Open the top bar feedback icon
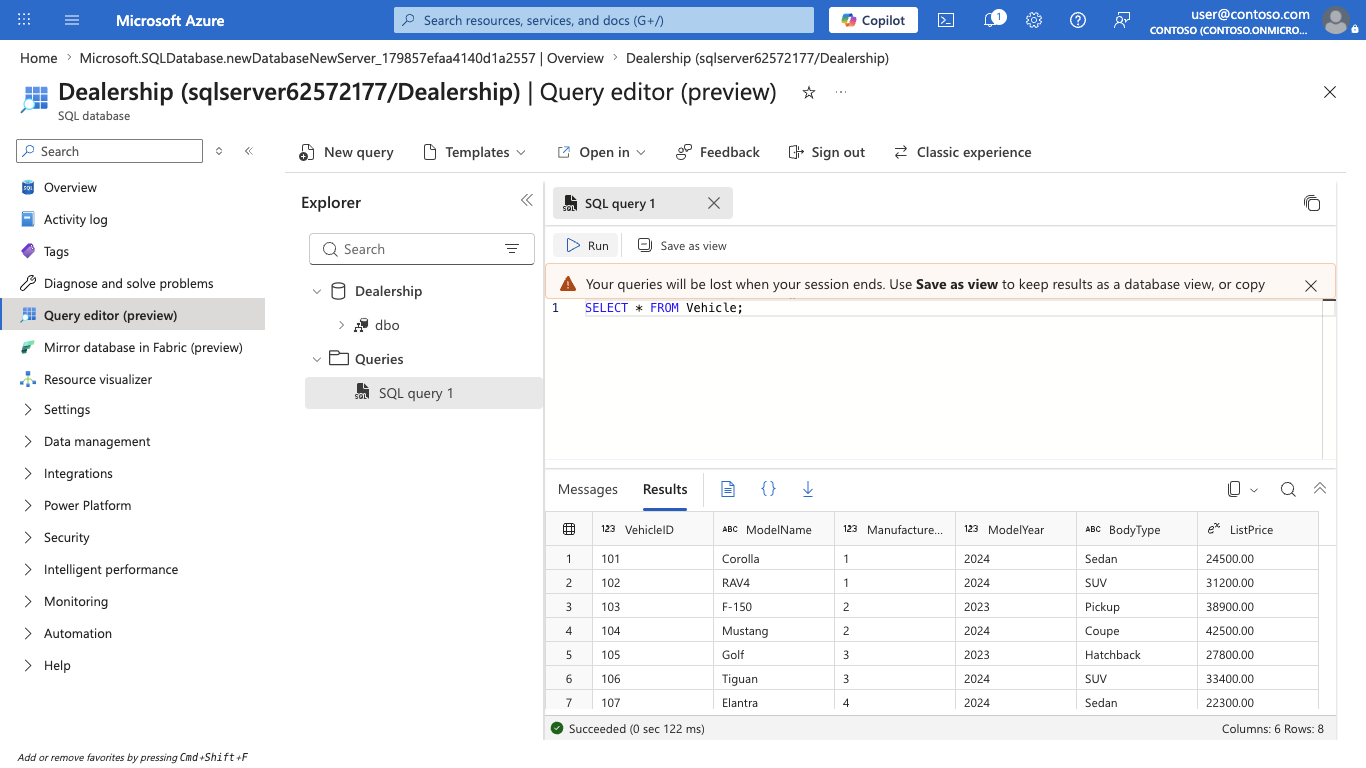Image resolution: width=1366 pixels, height=768 pixels. click(x=1122, y=20)
